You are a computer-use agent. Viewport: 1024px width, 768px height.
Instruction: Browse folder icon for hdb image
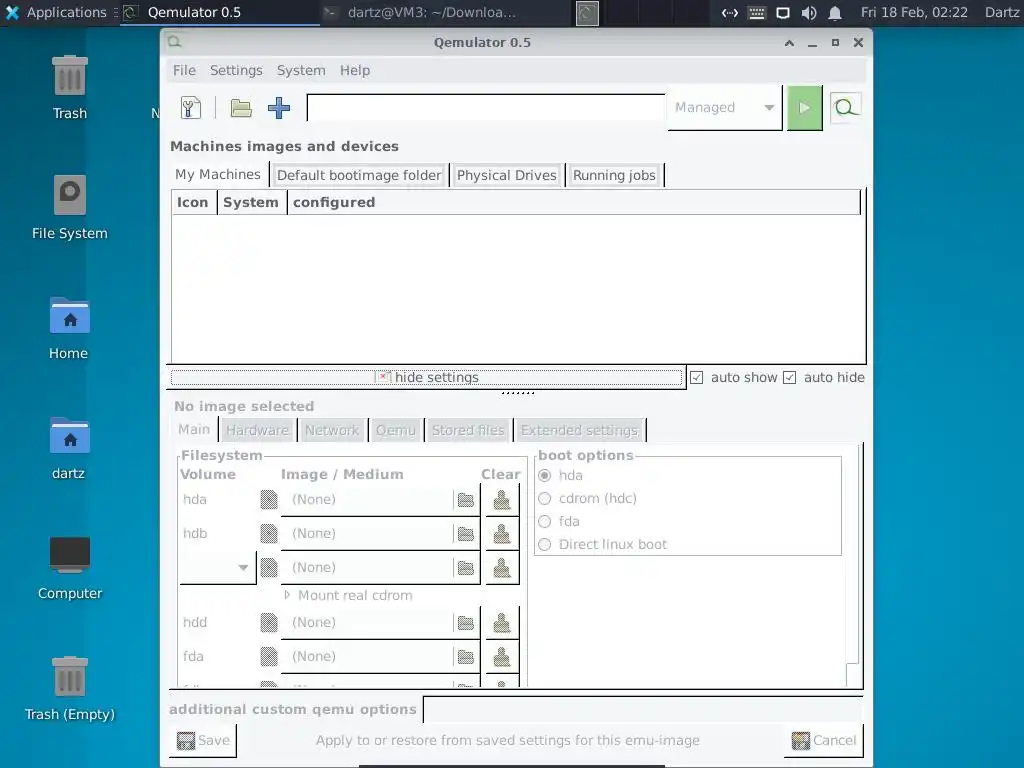click(466, 534)
